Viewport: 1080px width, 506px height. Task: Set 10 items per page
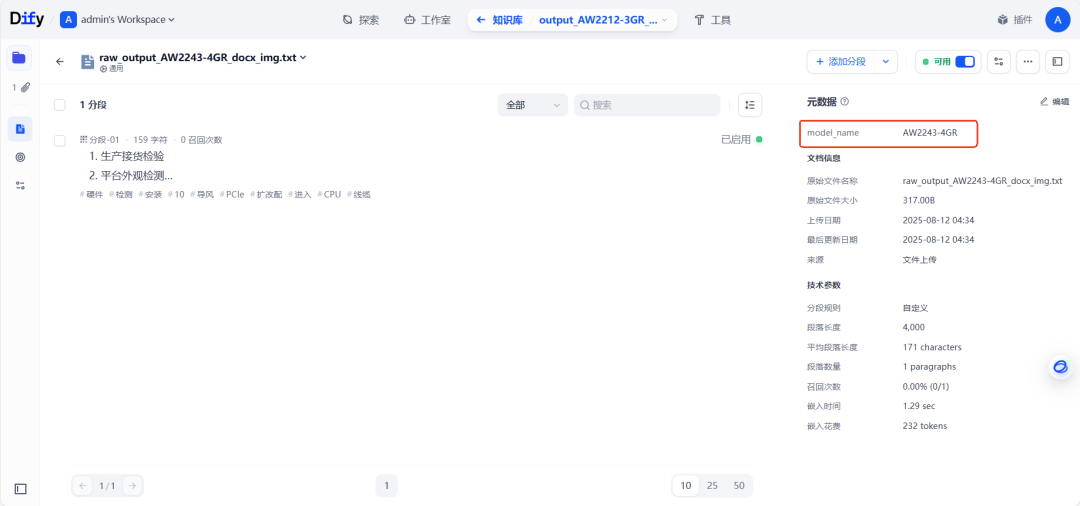[686, 486]
